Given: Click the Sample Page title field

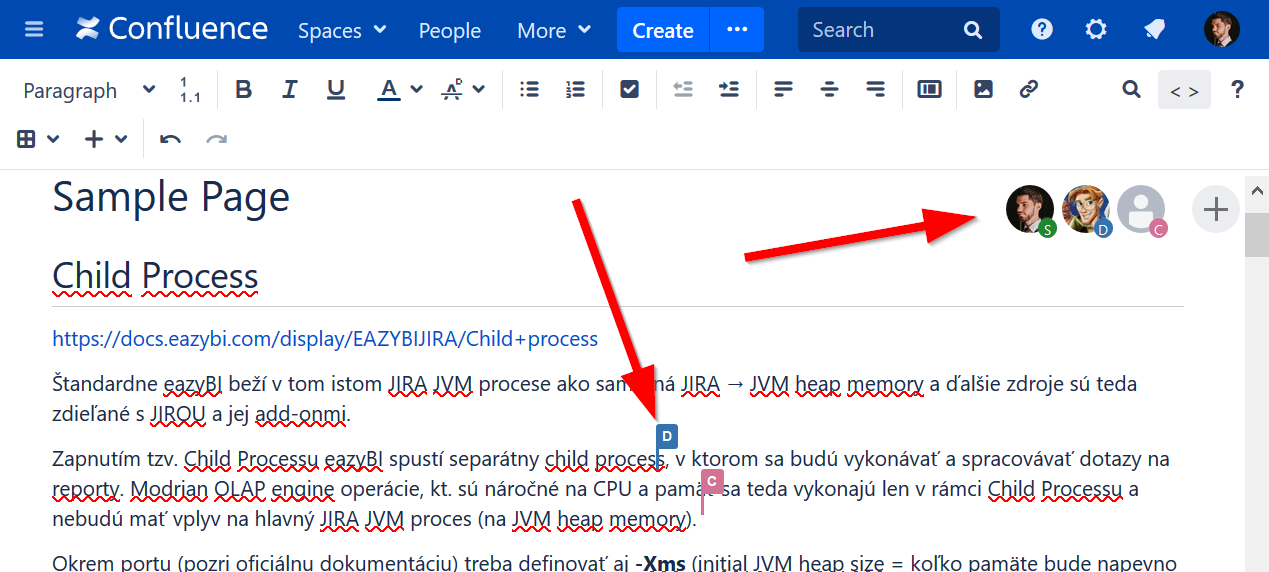Looking at the screenshot, I should [171, 197].
